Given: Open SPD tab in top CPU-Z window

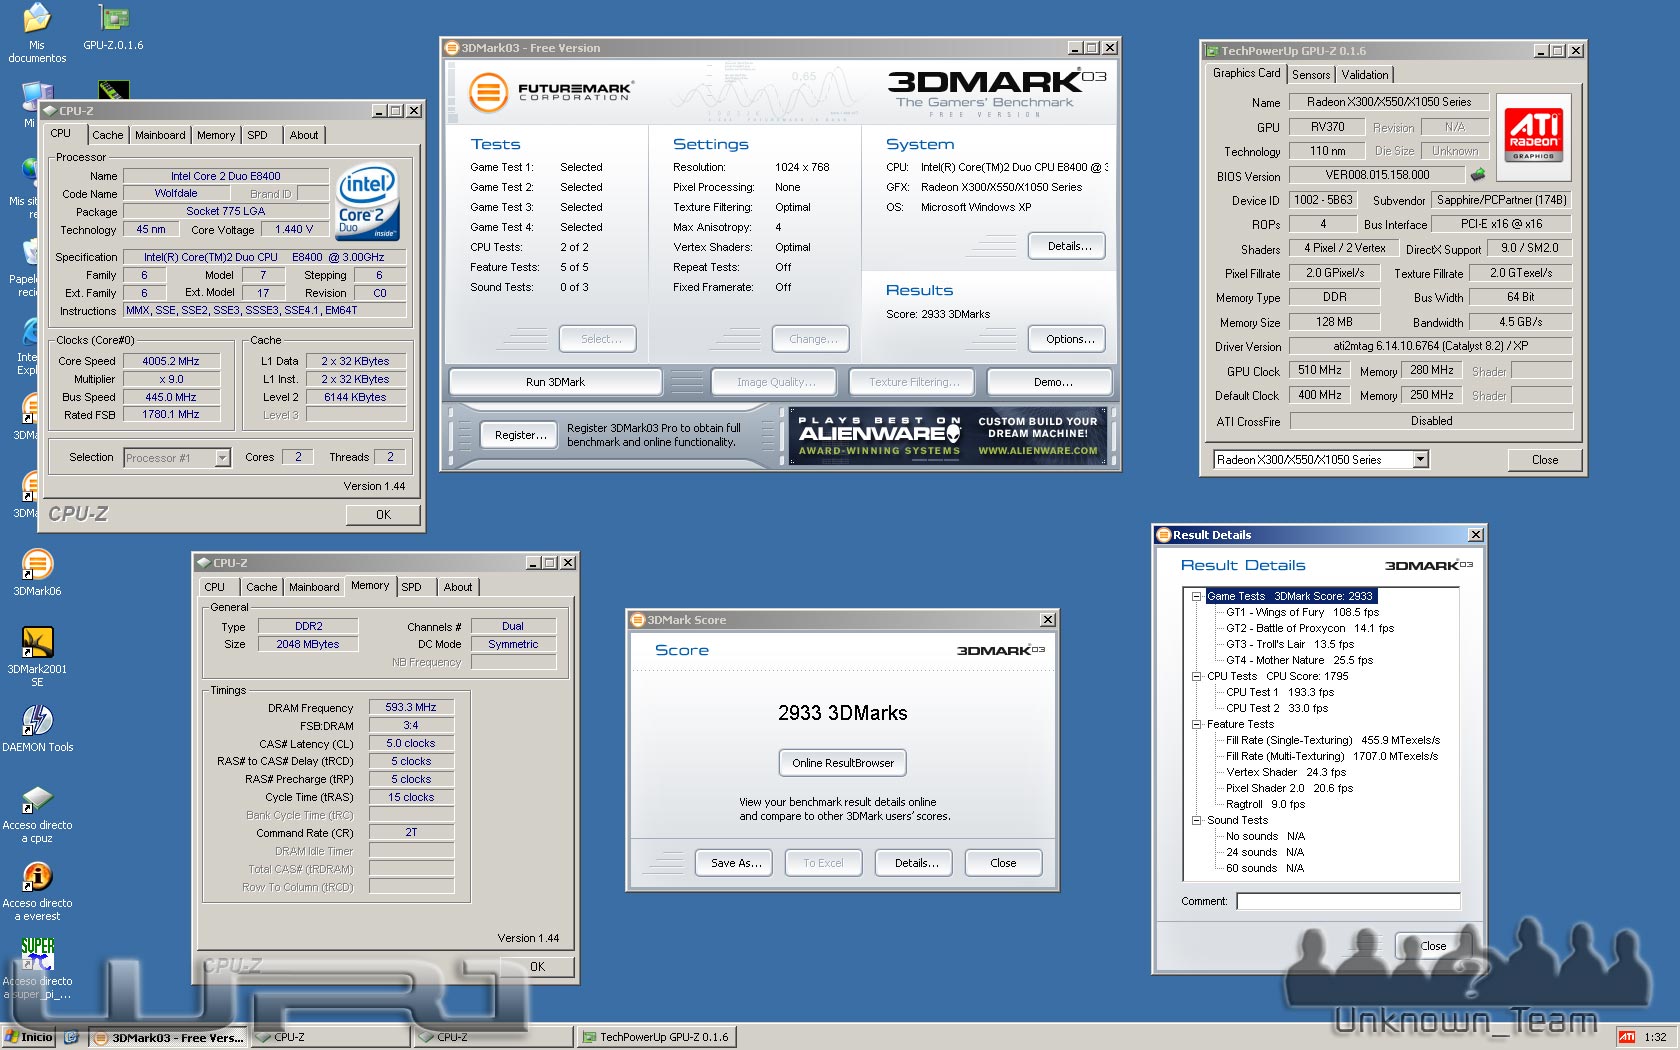Looking at the screenshot, I should [x=257, y=135].
